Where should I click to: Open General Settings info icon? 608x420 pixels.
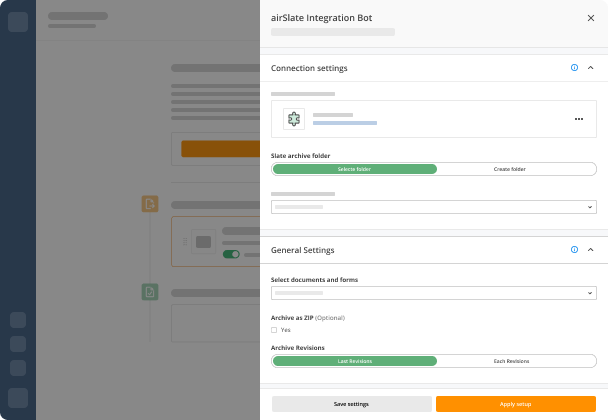click(x=574, y=249)
